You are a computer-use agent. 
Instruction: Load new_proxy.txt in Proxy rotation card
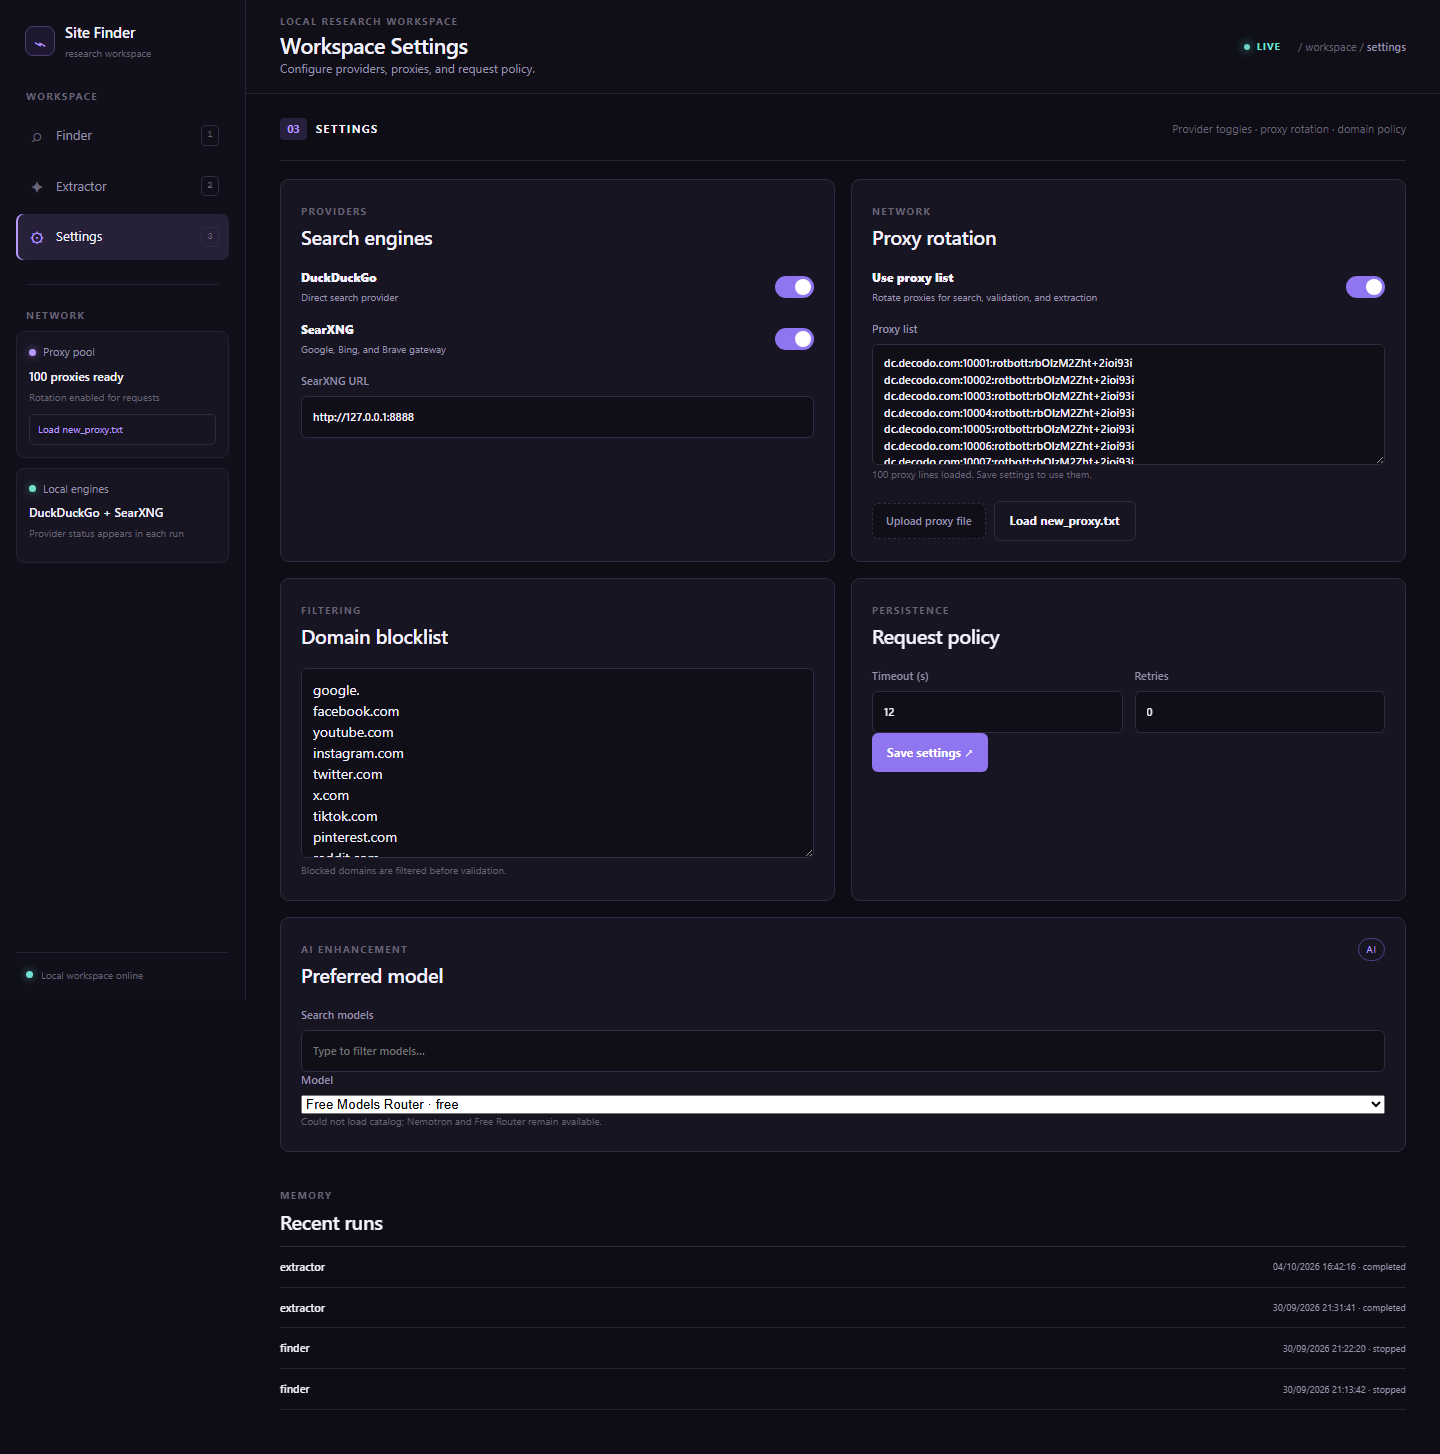coord(1065,521)
